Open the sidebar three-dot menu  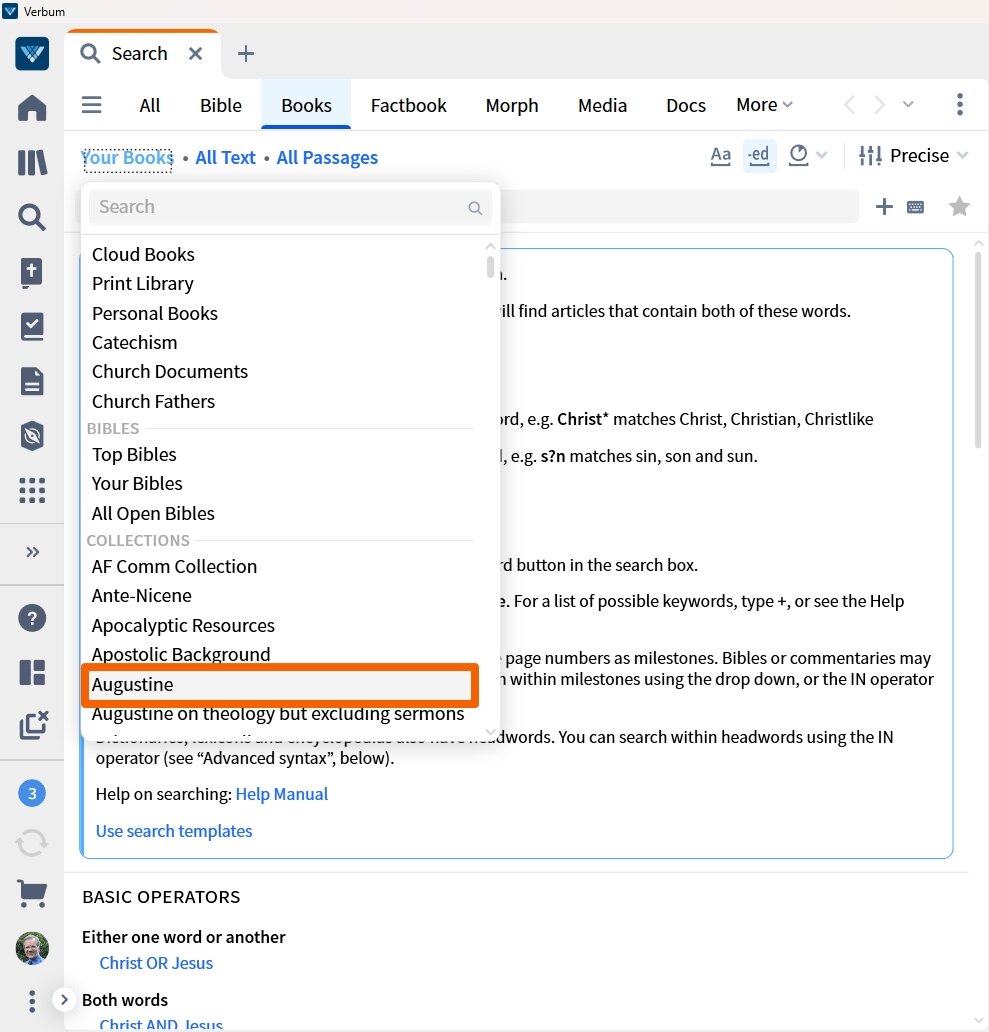click(32, 1001)
